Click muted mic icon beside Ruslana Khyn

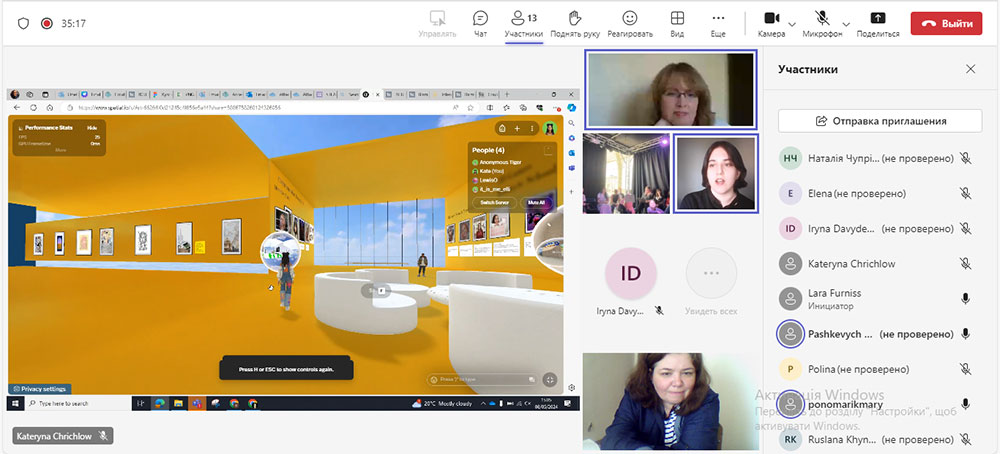[x=966, y=439]
